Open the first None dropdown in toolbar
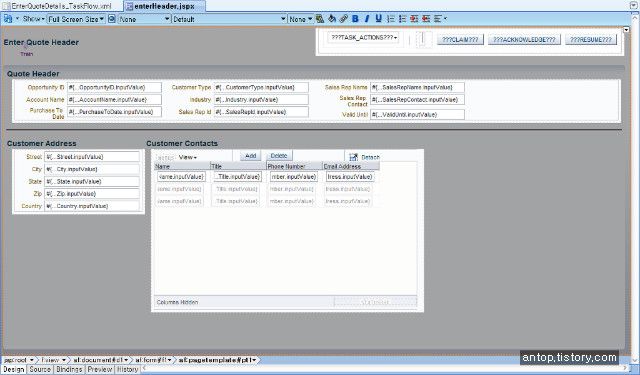The image size is (640, 375). tap(144, 19)
